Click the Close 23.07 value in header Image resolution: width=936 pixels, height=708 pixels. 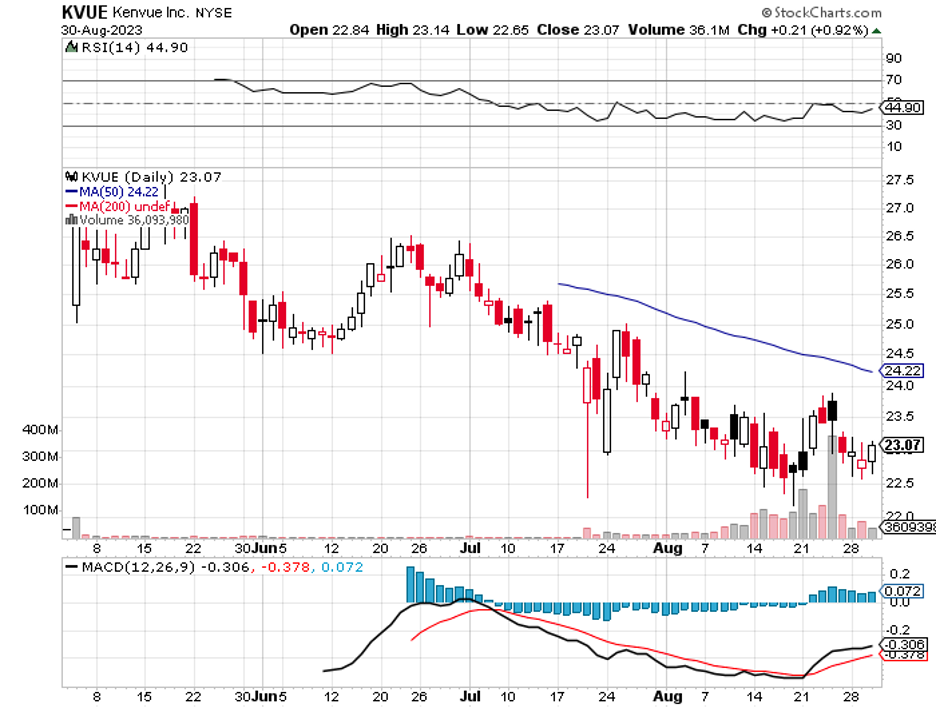(x=578, y=30)
